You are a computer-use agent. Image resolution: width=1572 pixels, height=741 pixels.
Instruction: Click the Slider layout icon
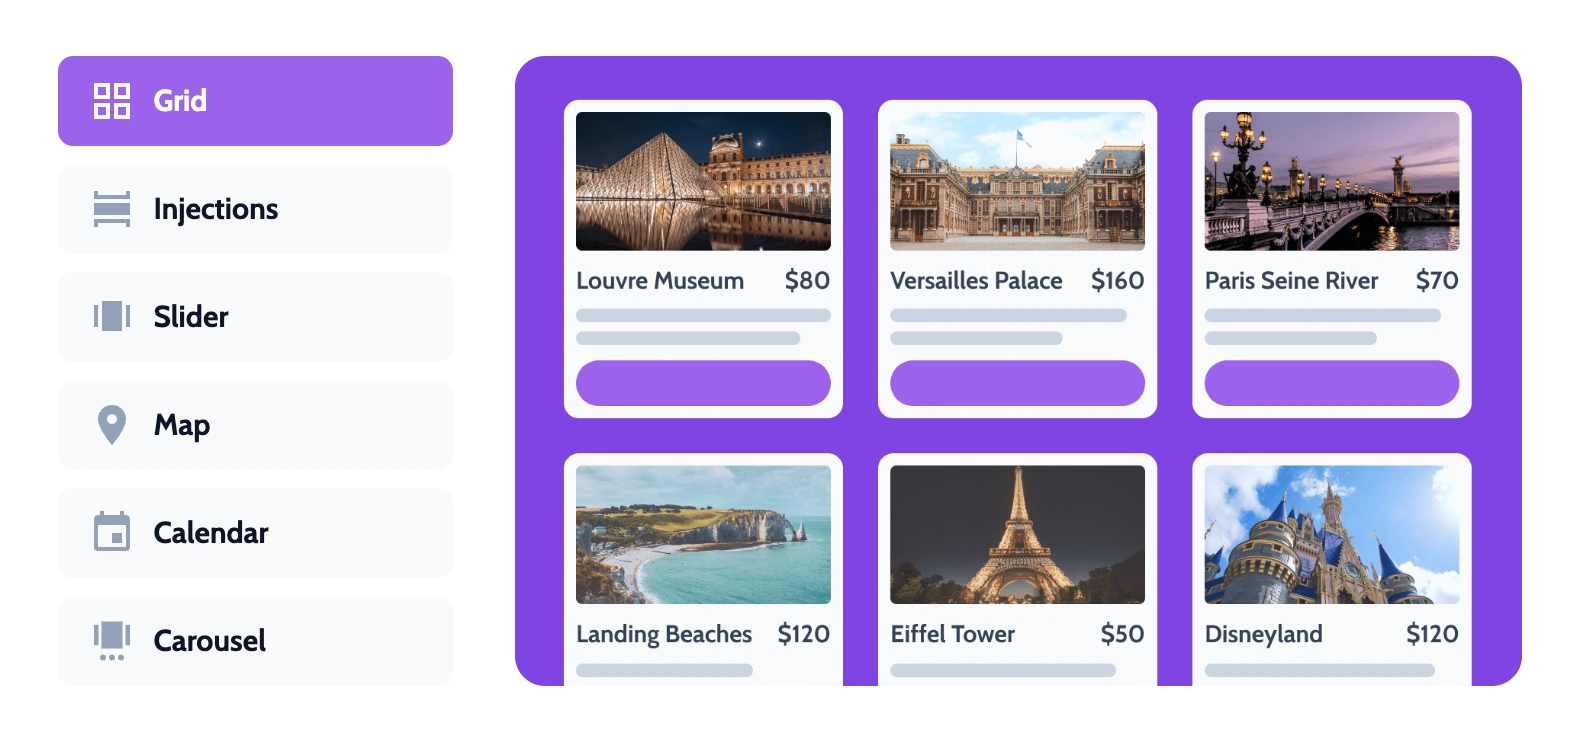112,317
